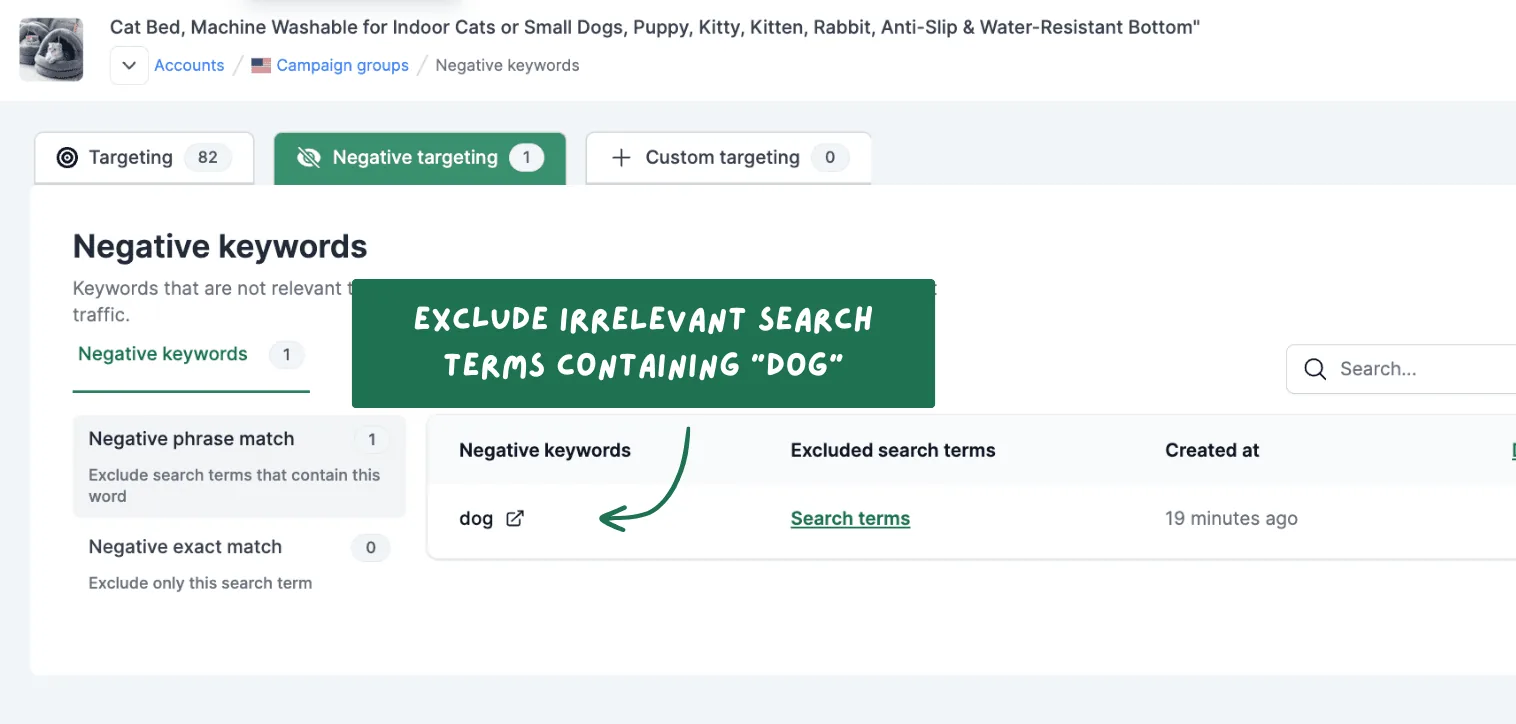Switch to the Targeting tab
The image size is (1516, 724).
coord(144,158)
